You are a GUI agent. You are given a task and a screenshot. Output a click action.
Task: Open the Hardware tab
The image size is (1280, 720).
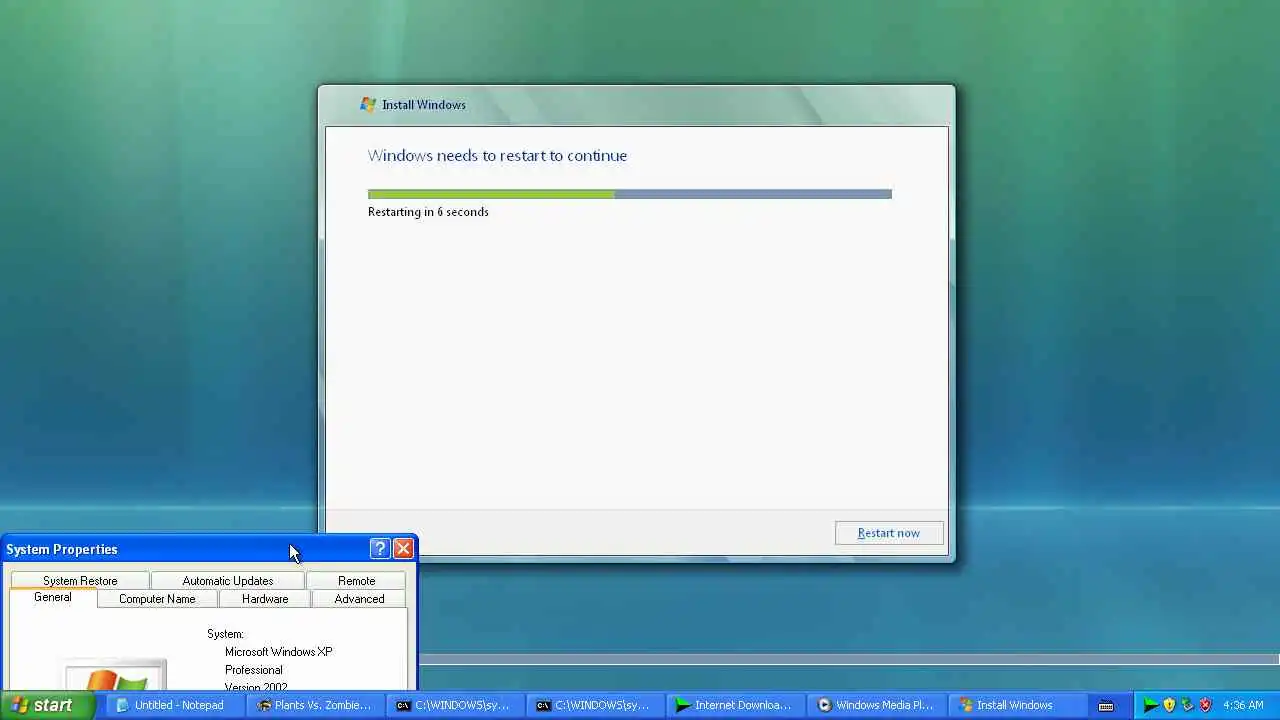[265, 599]
